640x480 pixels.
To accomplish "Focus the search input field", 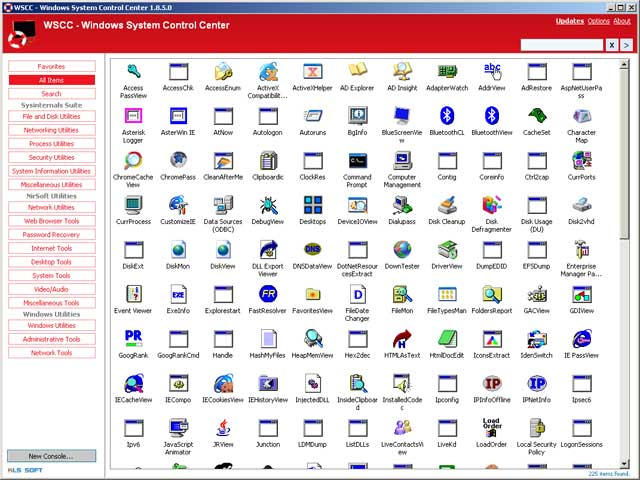I will [x=562, y=45].
